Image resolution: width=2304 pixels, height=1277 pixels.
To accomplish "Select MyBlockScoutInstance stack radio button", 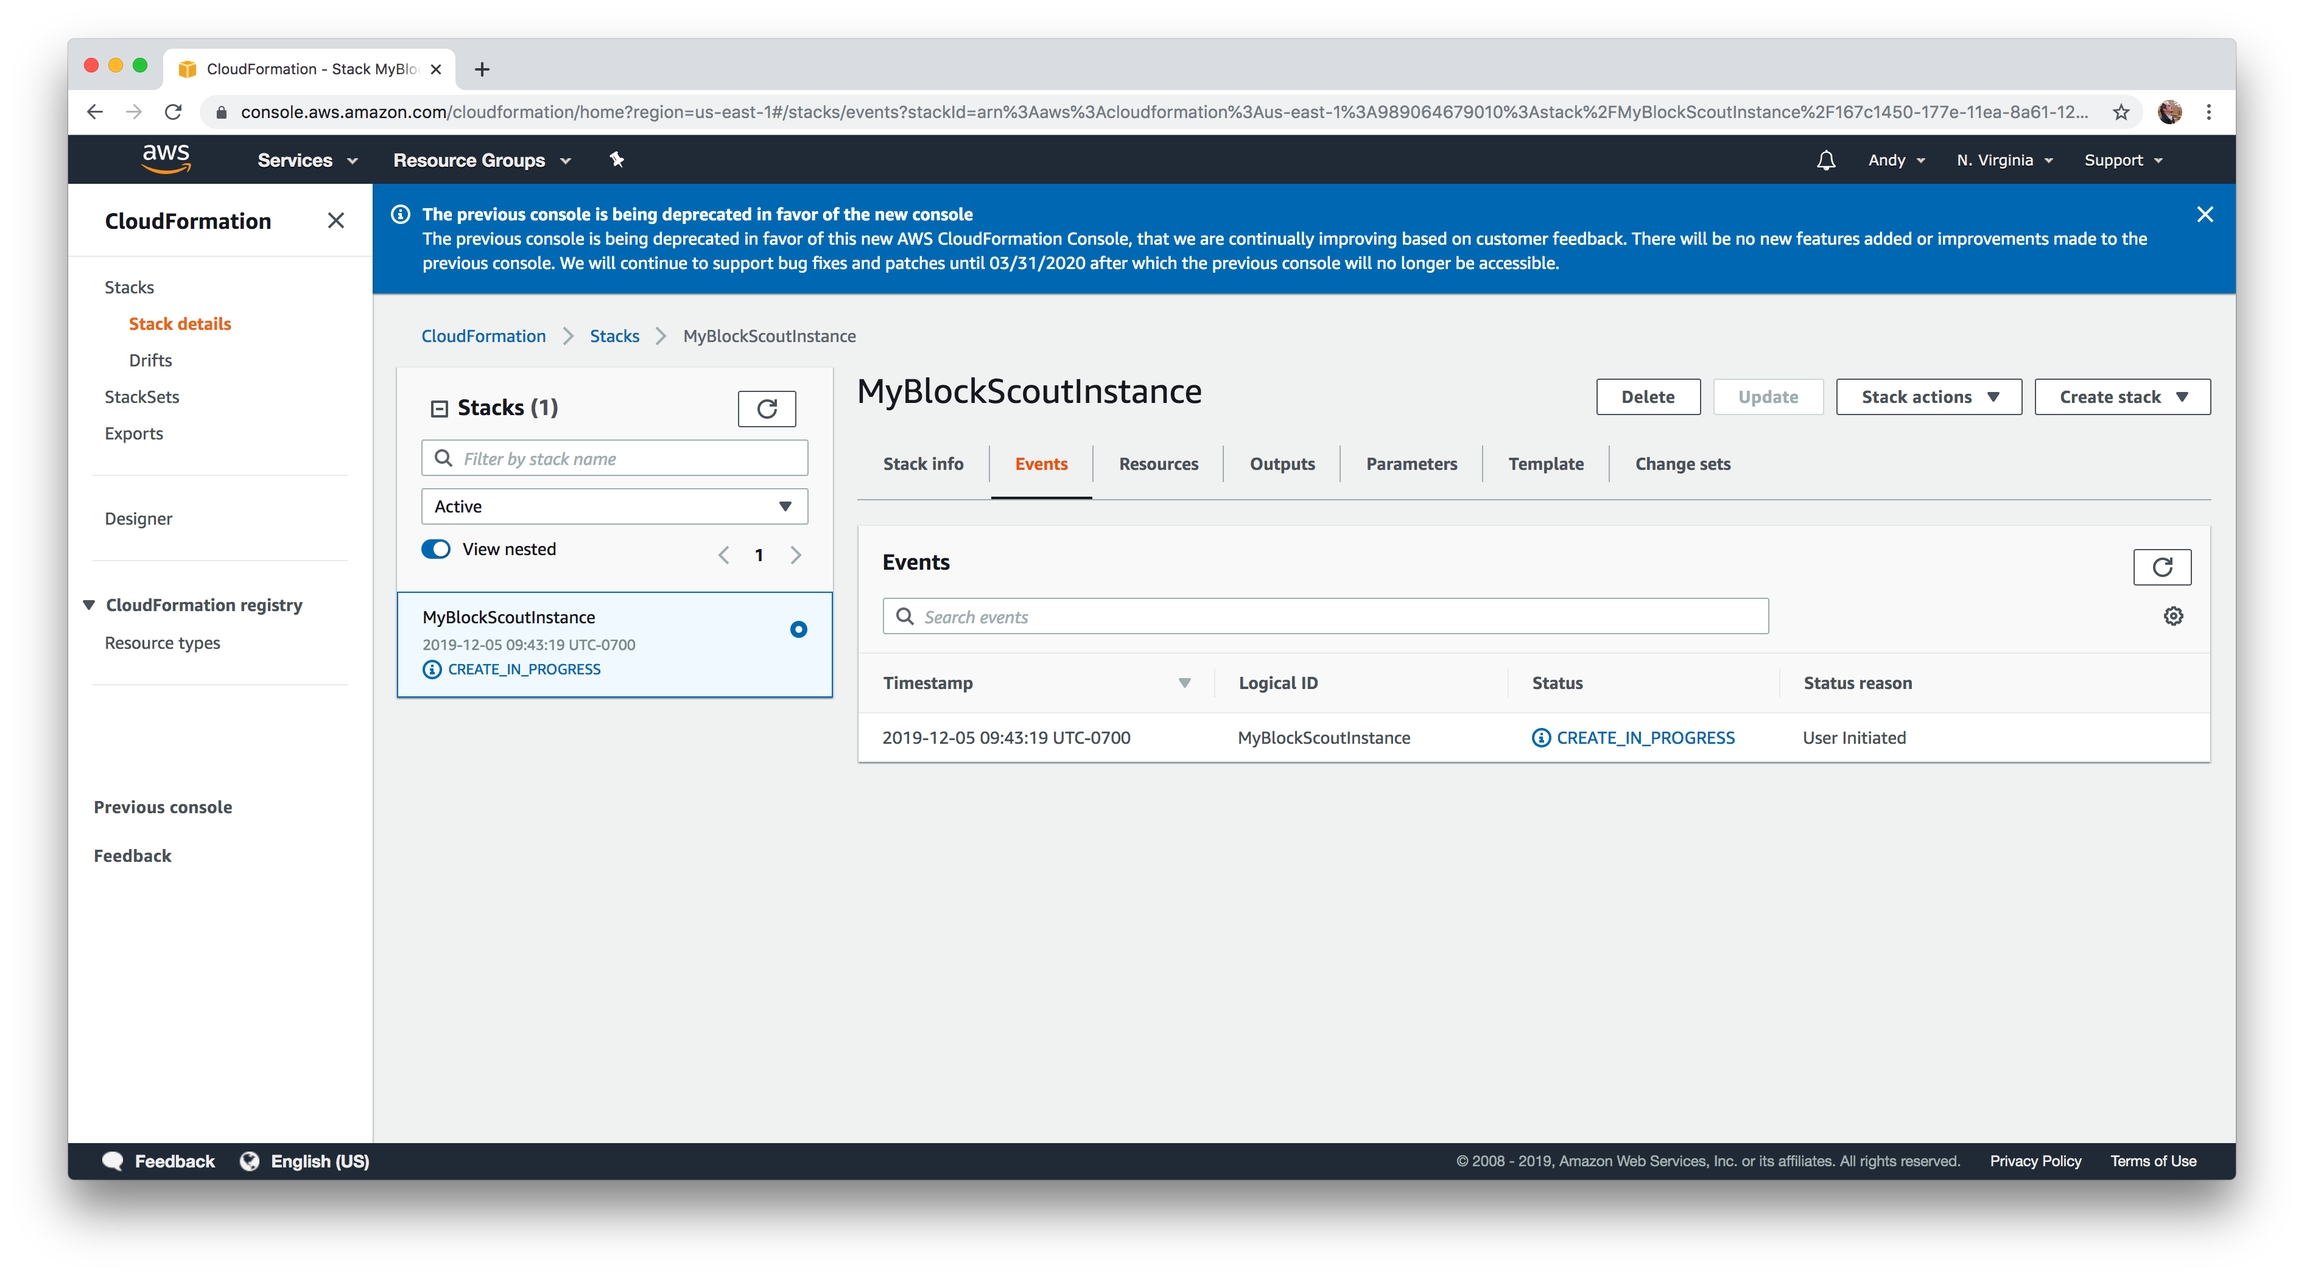I will [798, 629].
